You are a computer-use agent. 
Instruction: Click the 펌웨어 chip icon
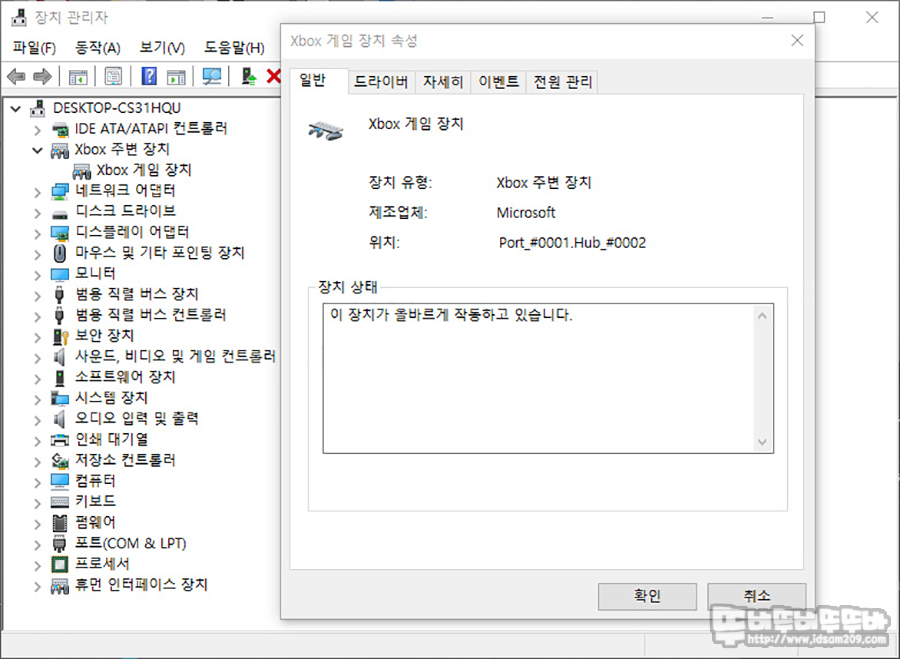tap(60, 523)
